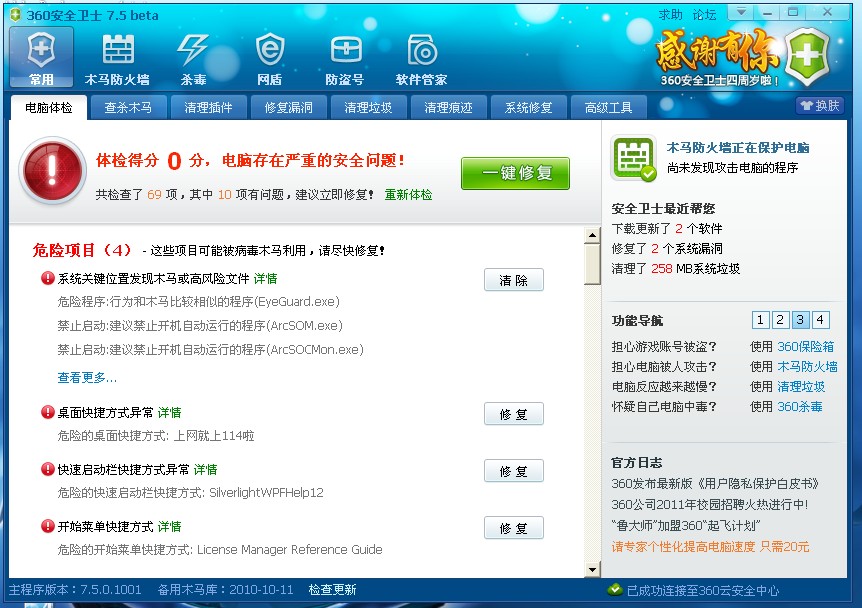The height and width of the screenshot is (608, 862).
Task: Switch to the 高级工具 tab
Action: coord(609,108)
